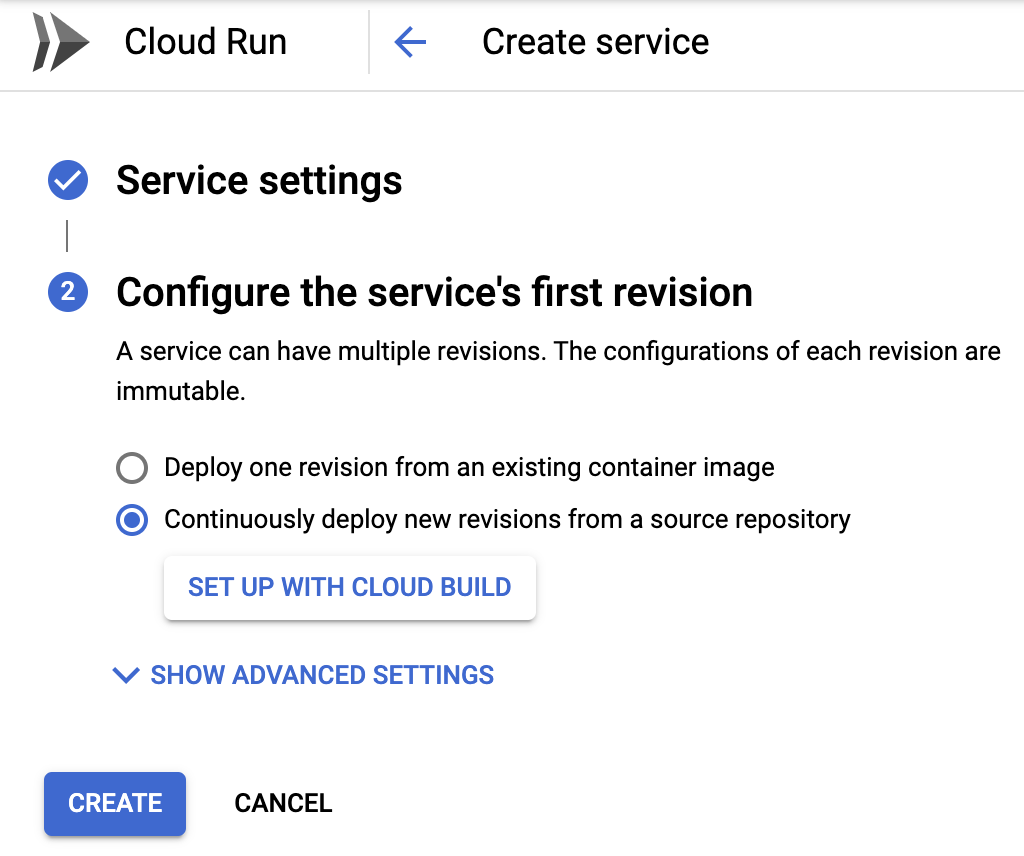Image resolution: width=1024 pixels, height=856 pixels.
Task: Click Configure the service's first revision heading
Action: click(x=434, y=292)
